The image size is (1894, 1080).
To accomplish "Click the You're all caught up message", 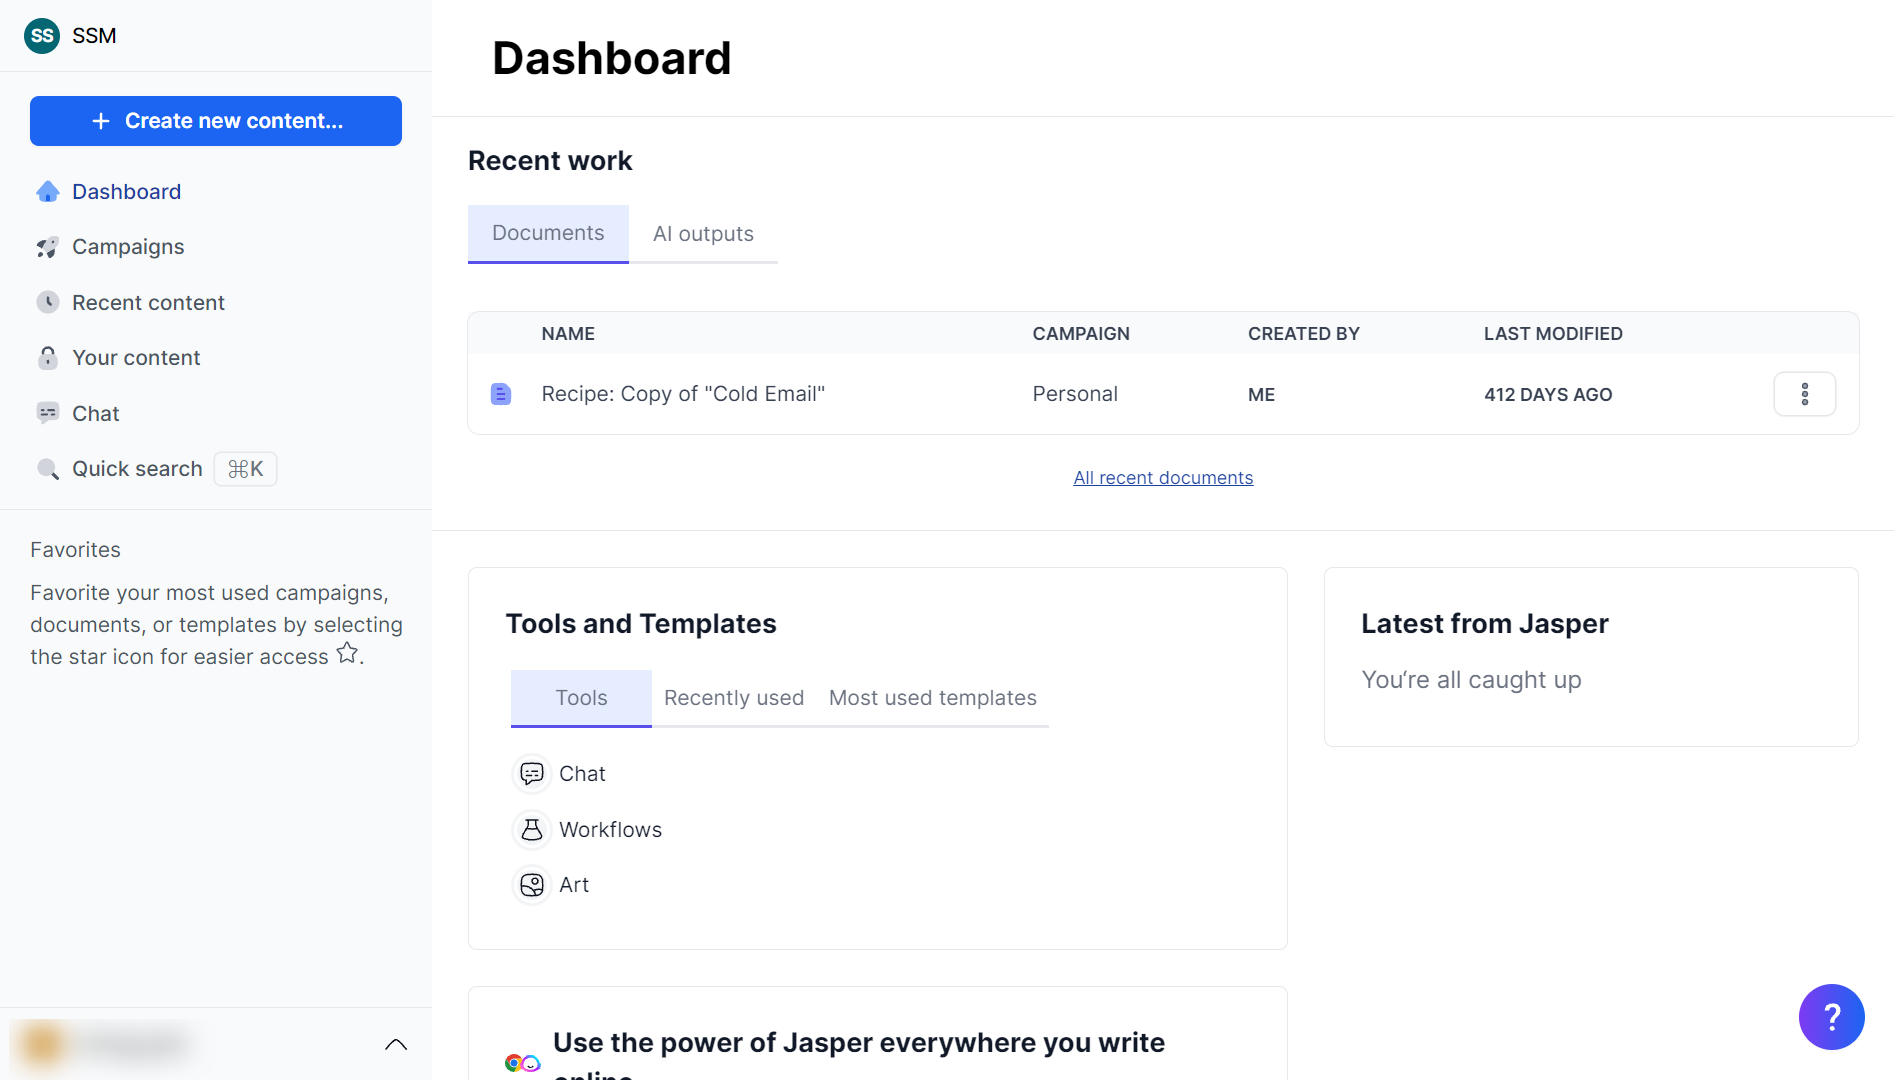I will (x=1471, y=680).
